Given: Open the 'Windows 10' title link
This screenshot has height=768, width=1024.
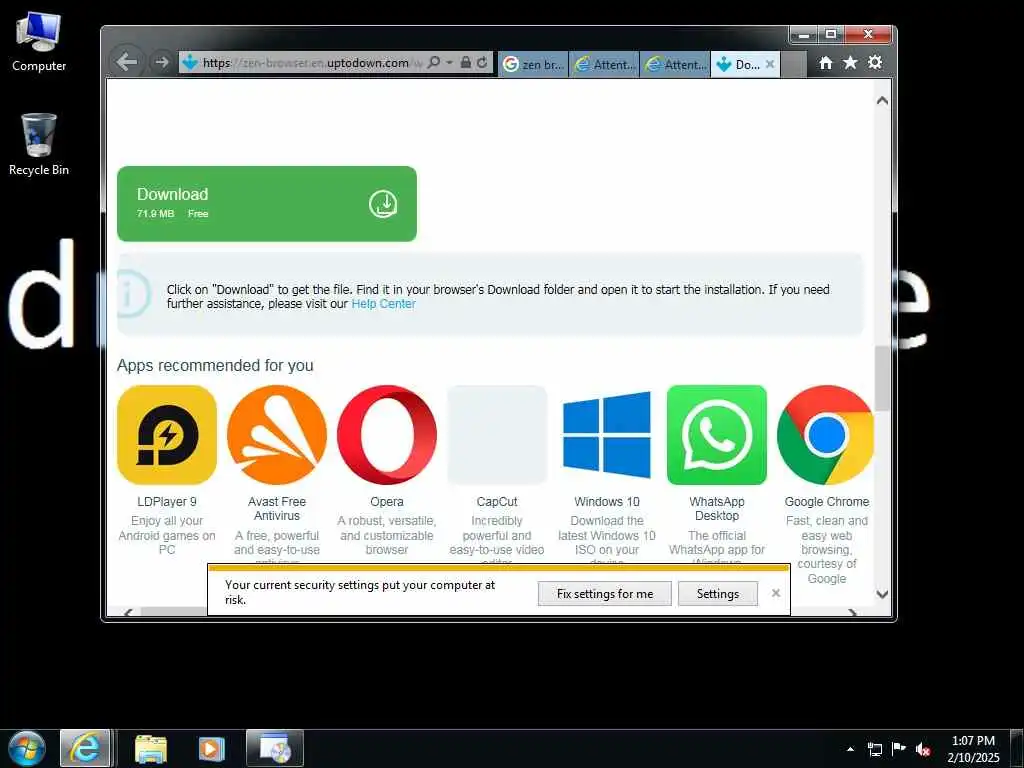Looking at the screenshot, I should tap(607, 502).
